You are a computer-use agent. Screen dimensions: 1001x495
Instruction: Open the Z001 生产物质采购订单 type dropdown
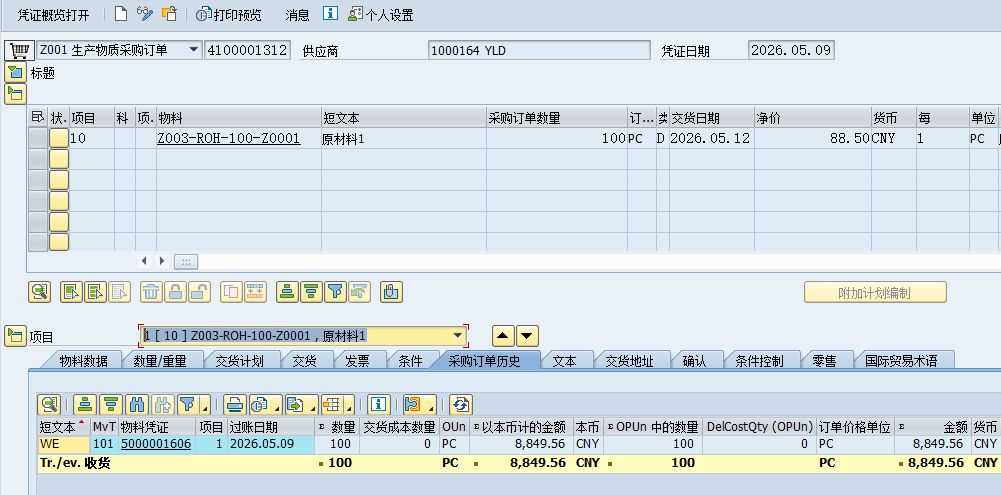[193, 50]
